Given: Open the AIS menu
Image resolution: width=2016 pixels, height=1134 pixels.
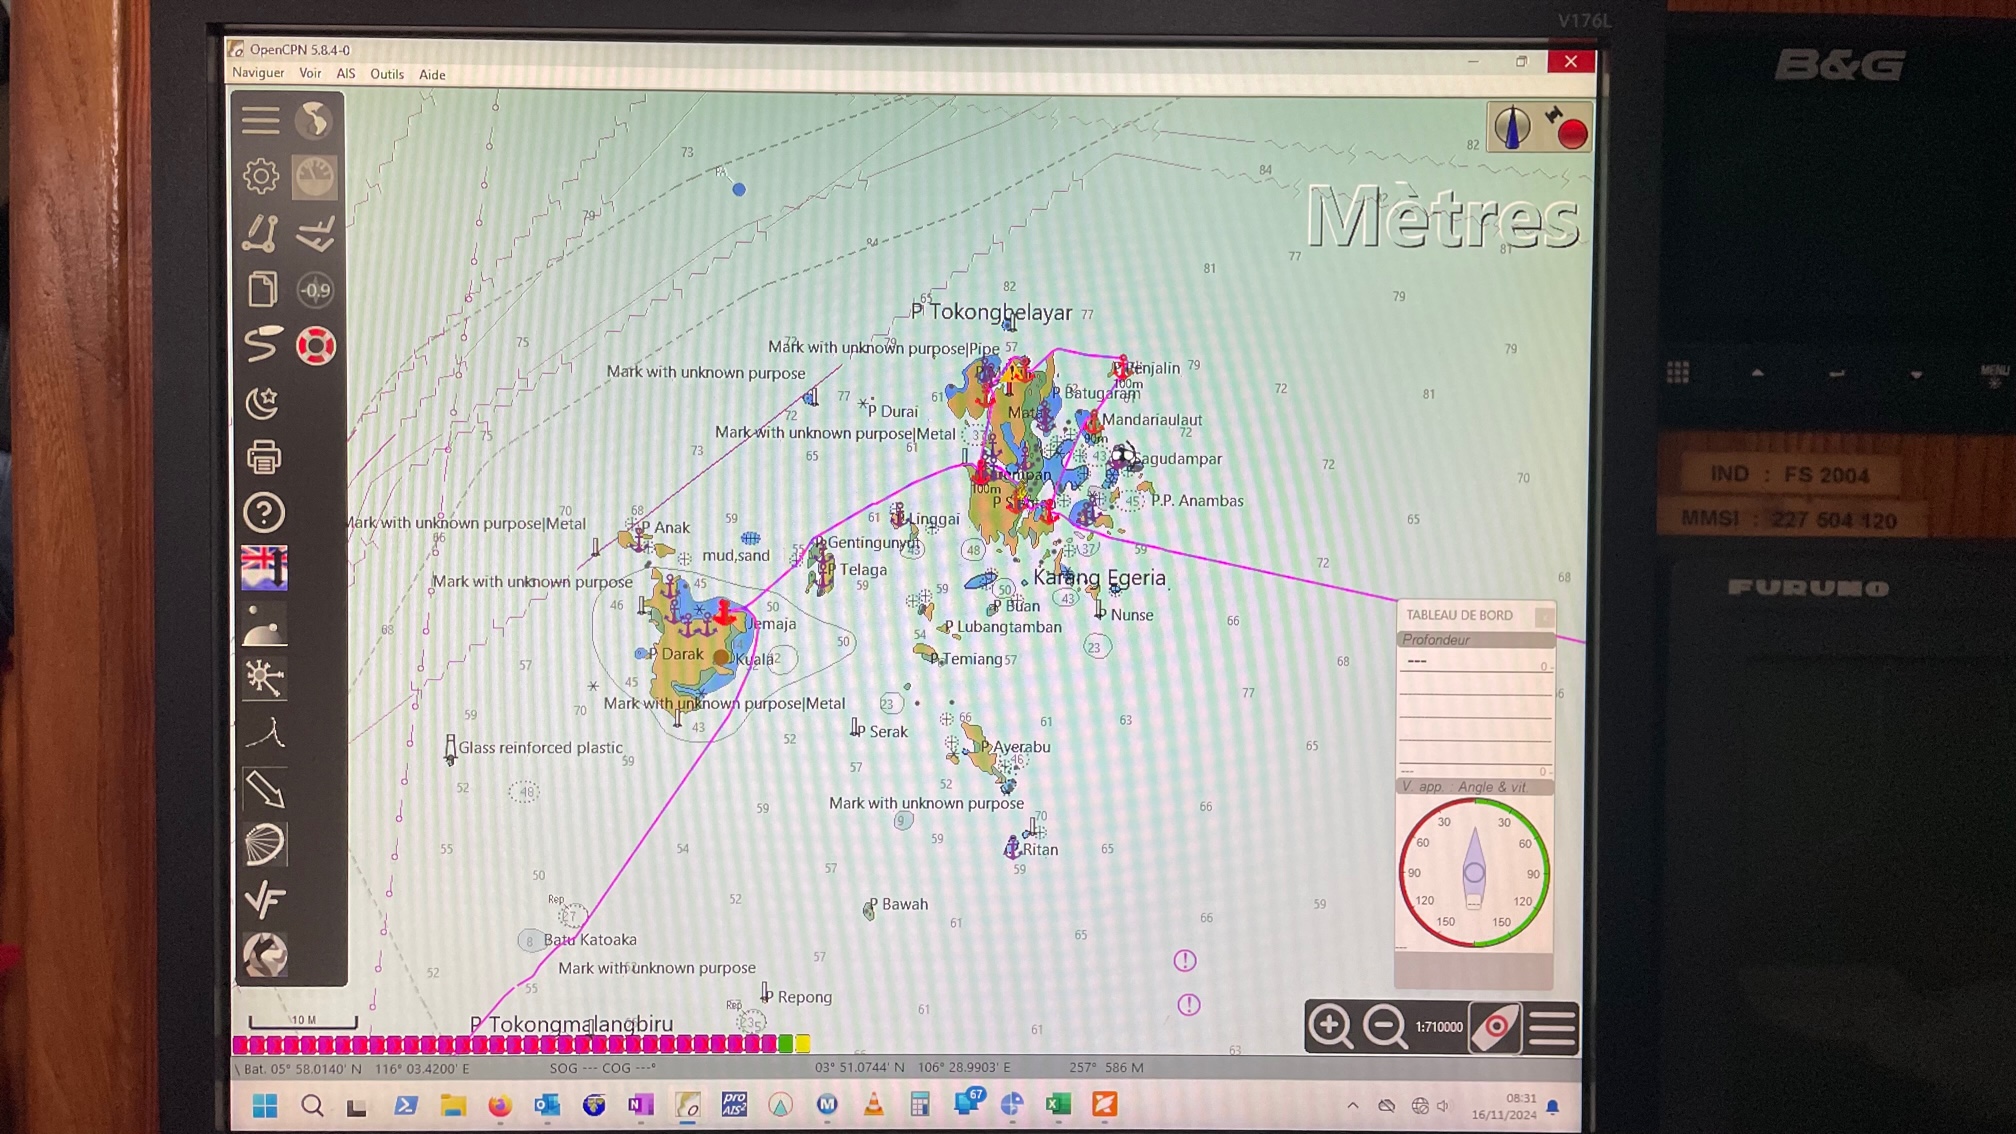Looking at the screenshot, I should (346, 74).
